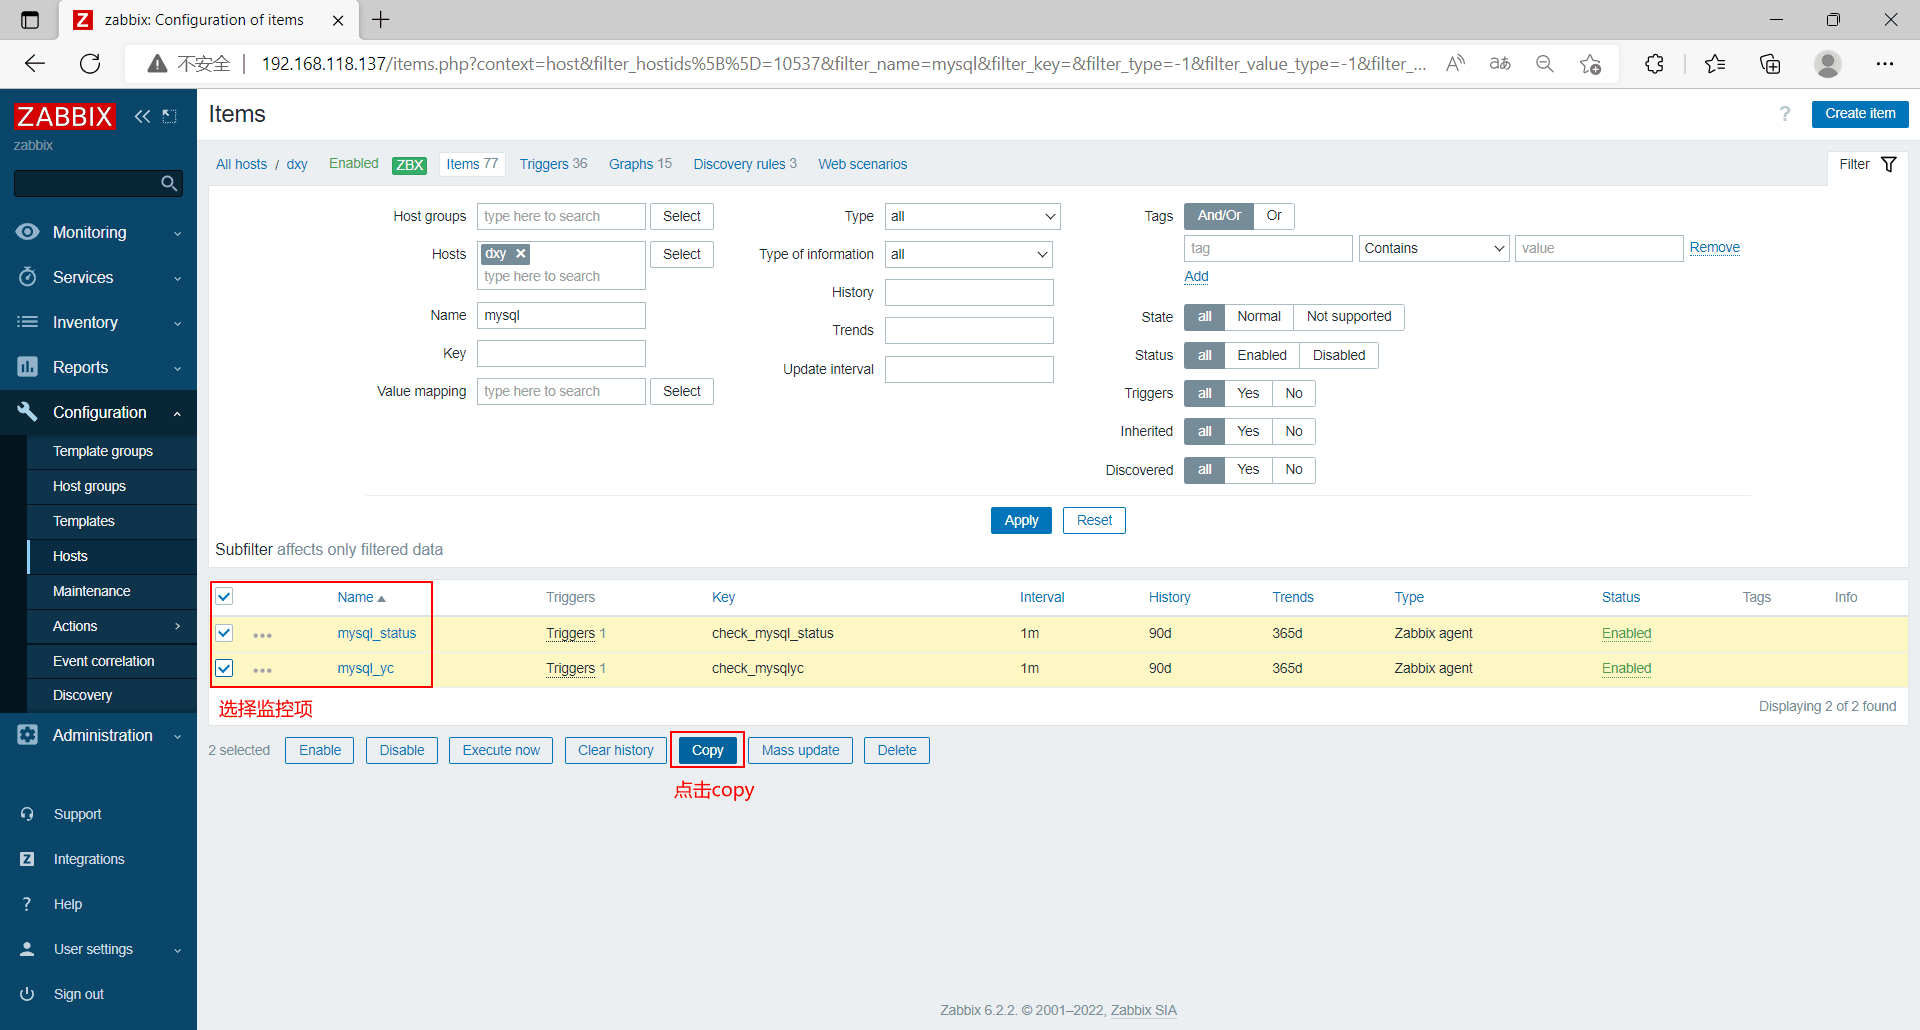Click the Apply filter button
Viewport: 1920px width, 1030px height.
(x=1021, y=520)
